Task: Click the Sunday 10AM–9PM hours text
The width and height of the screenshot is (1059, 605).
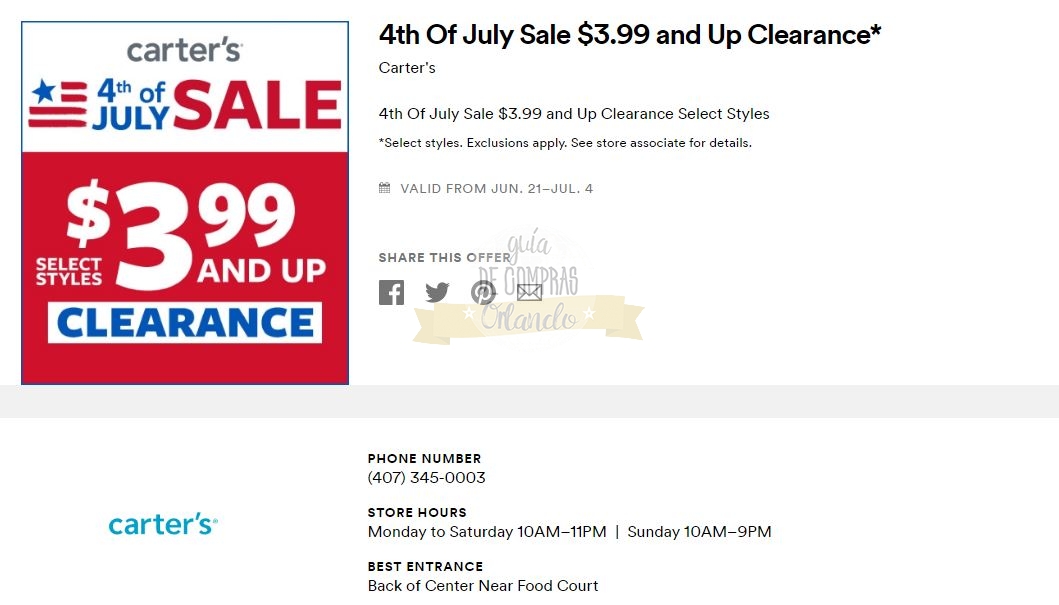Action: click(x=699, y=532)
